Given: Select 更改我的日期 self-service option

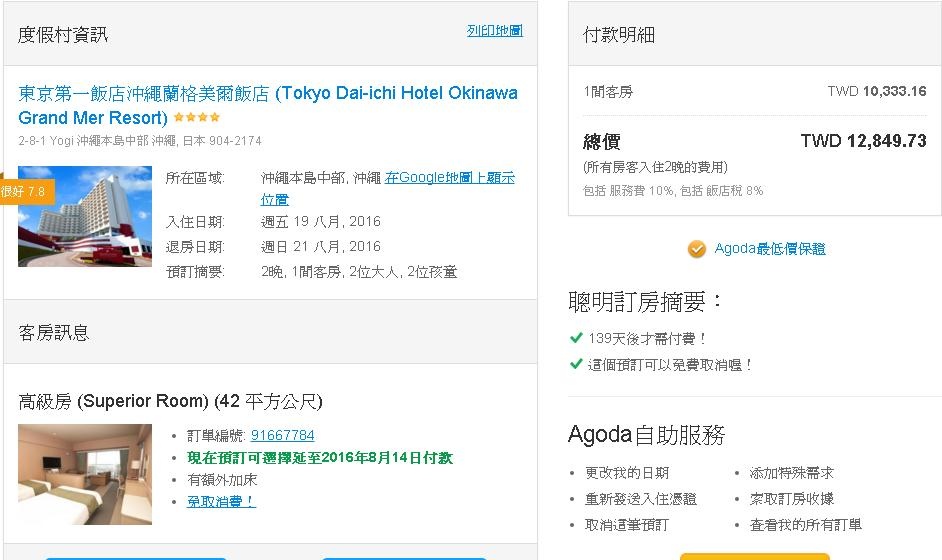Looking at the screenshot, I should pyautogui.click(x=627, y=473).
